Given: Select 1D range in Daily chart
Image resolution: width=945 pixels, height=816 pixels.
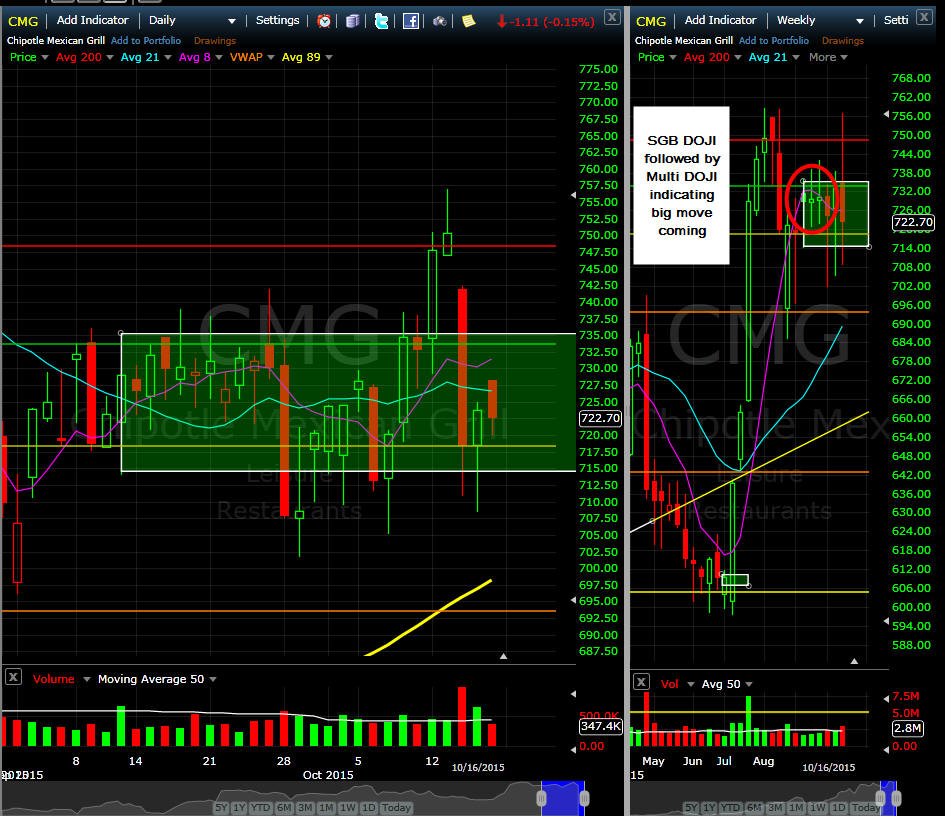Looking at the screenshot, I should [369, 808].
